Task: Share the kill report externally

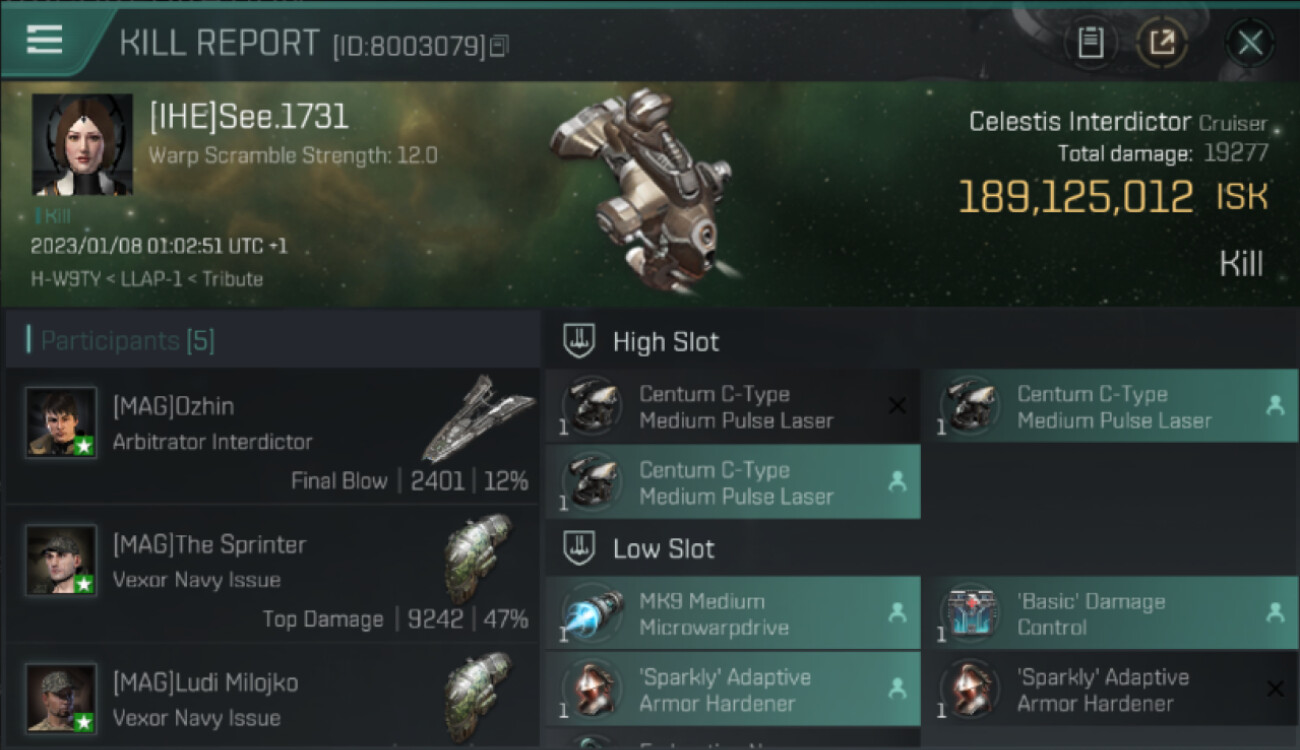Action: [1162, 42]
